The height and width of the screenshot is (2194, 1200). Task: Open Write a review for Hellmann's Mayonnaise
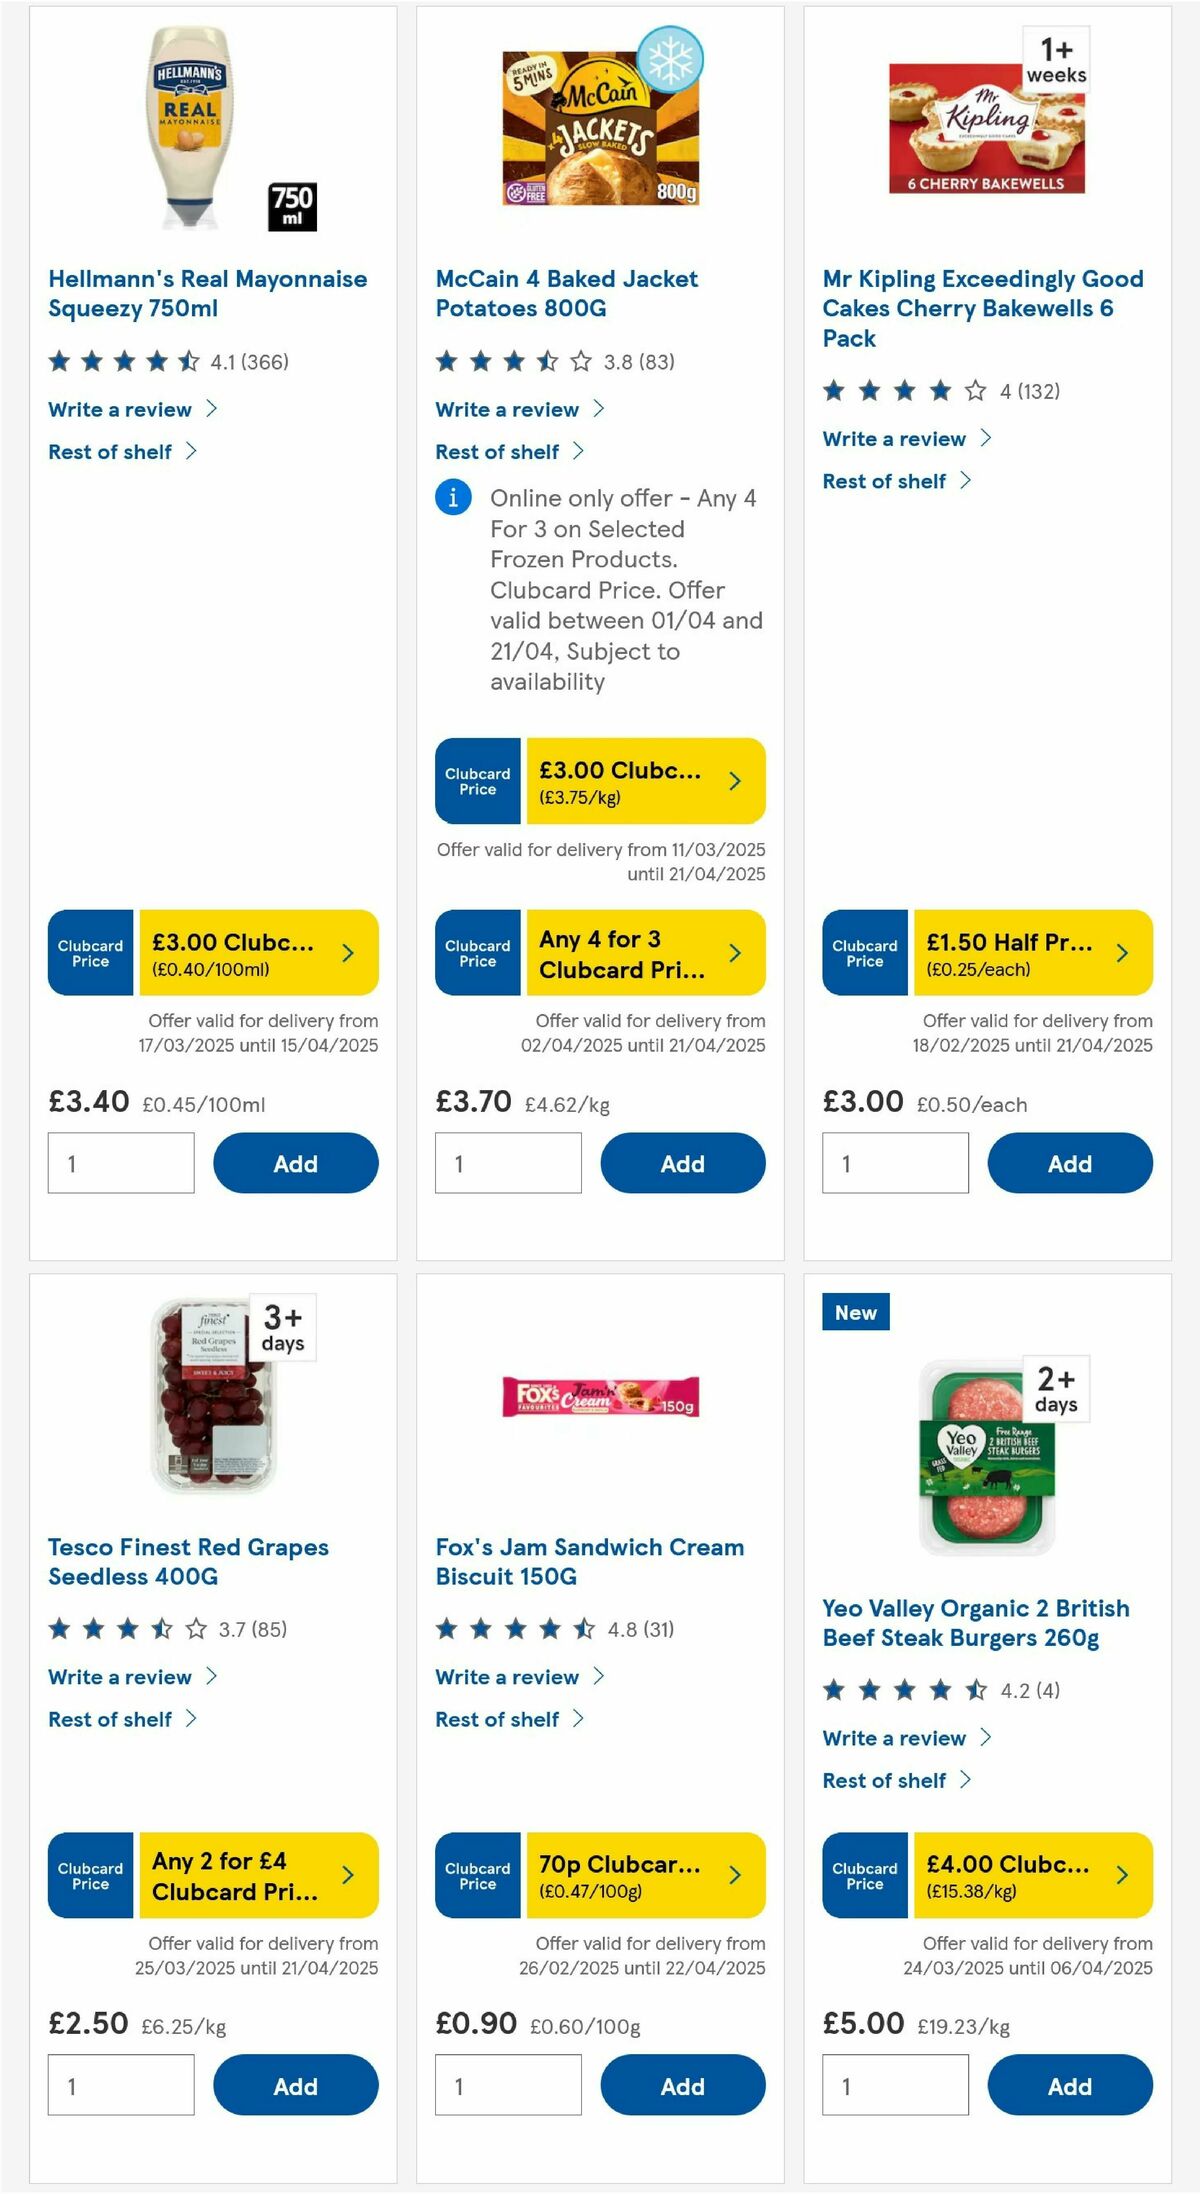click(x=119, y=409)
